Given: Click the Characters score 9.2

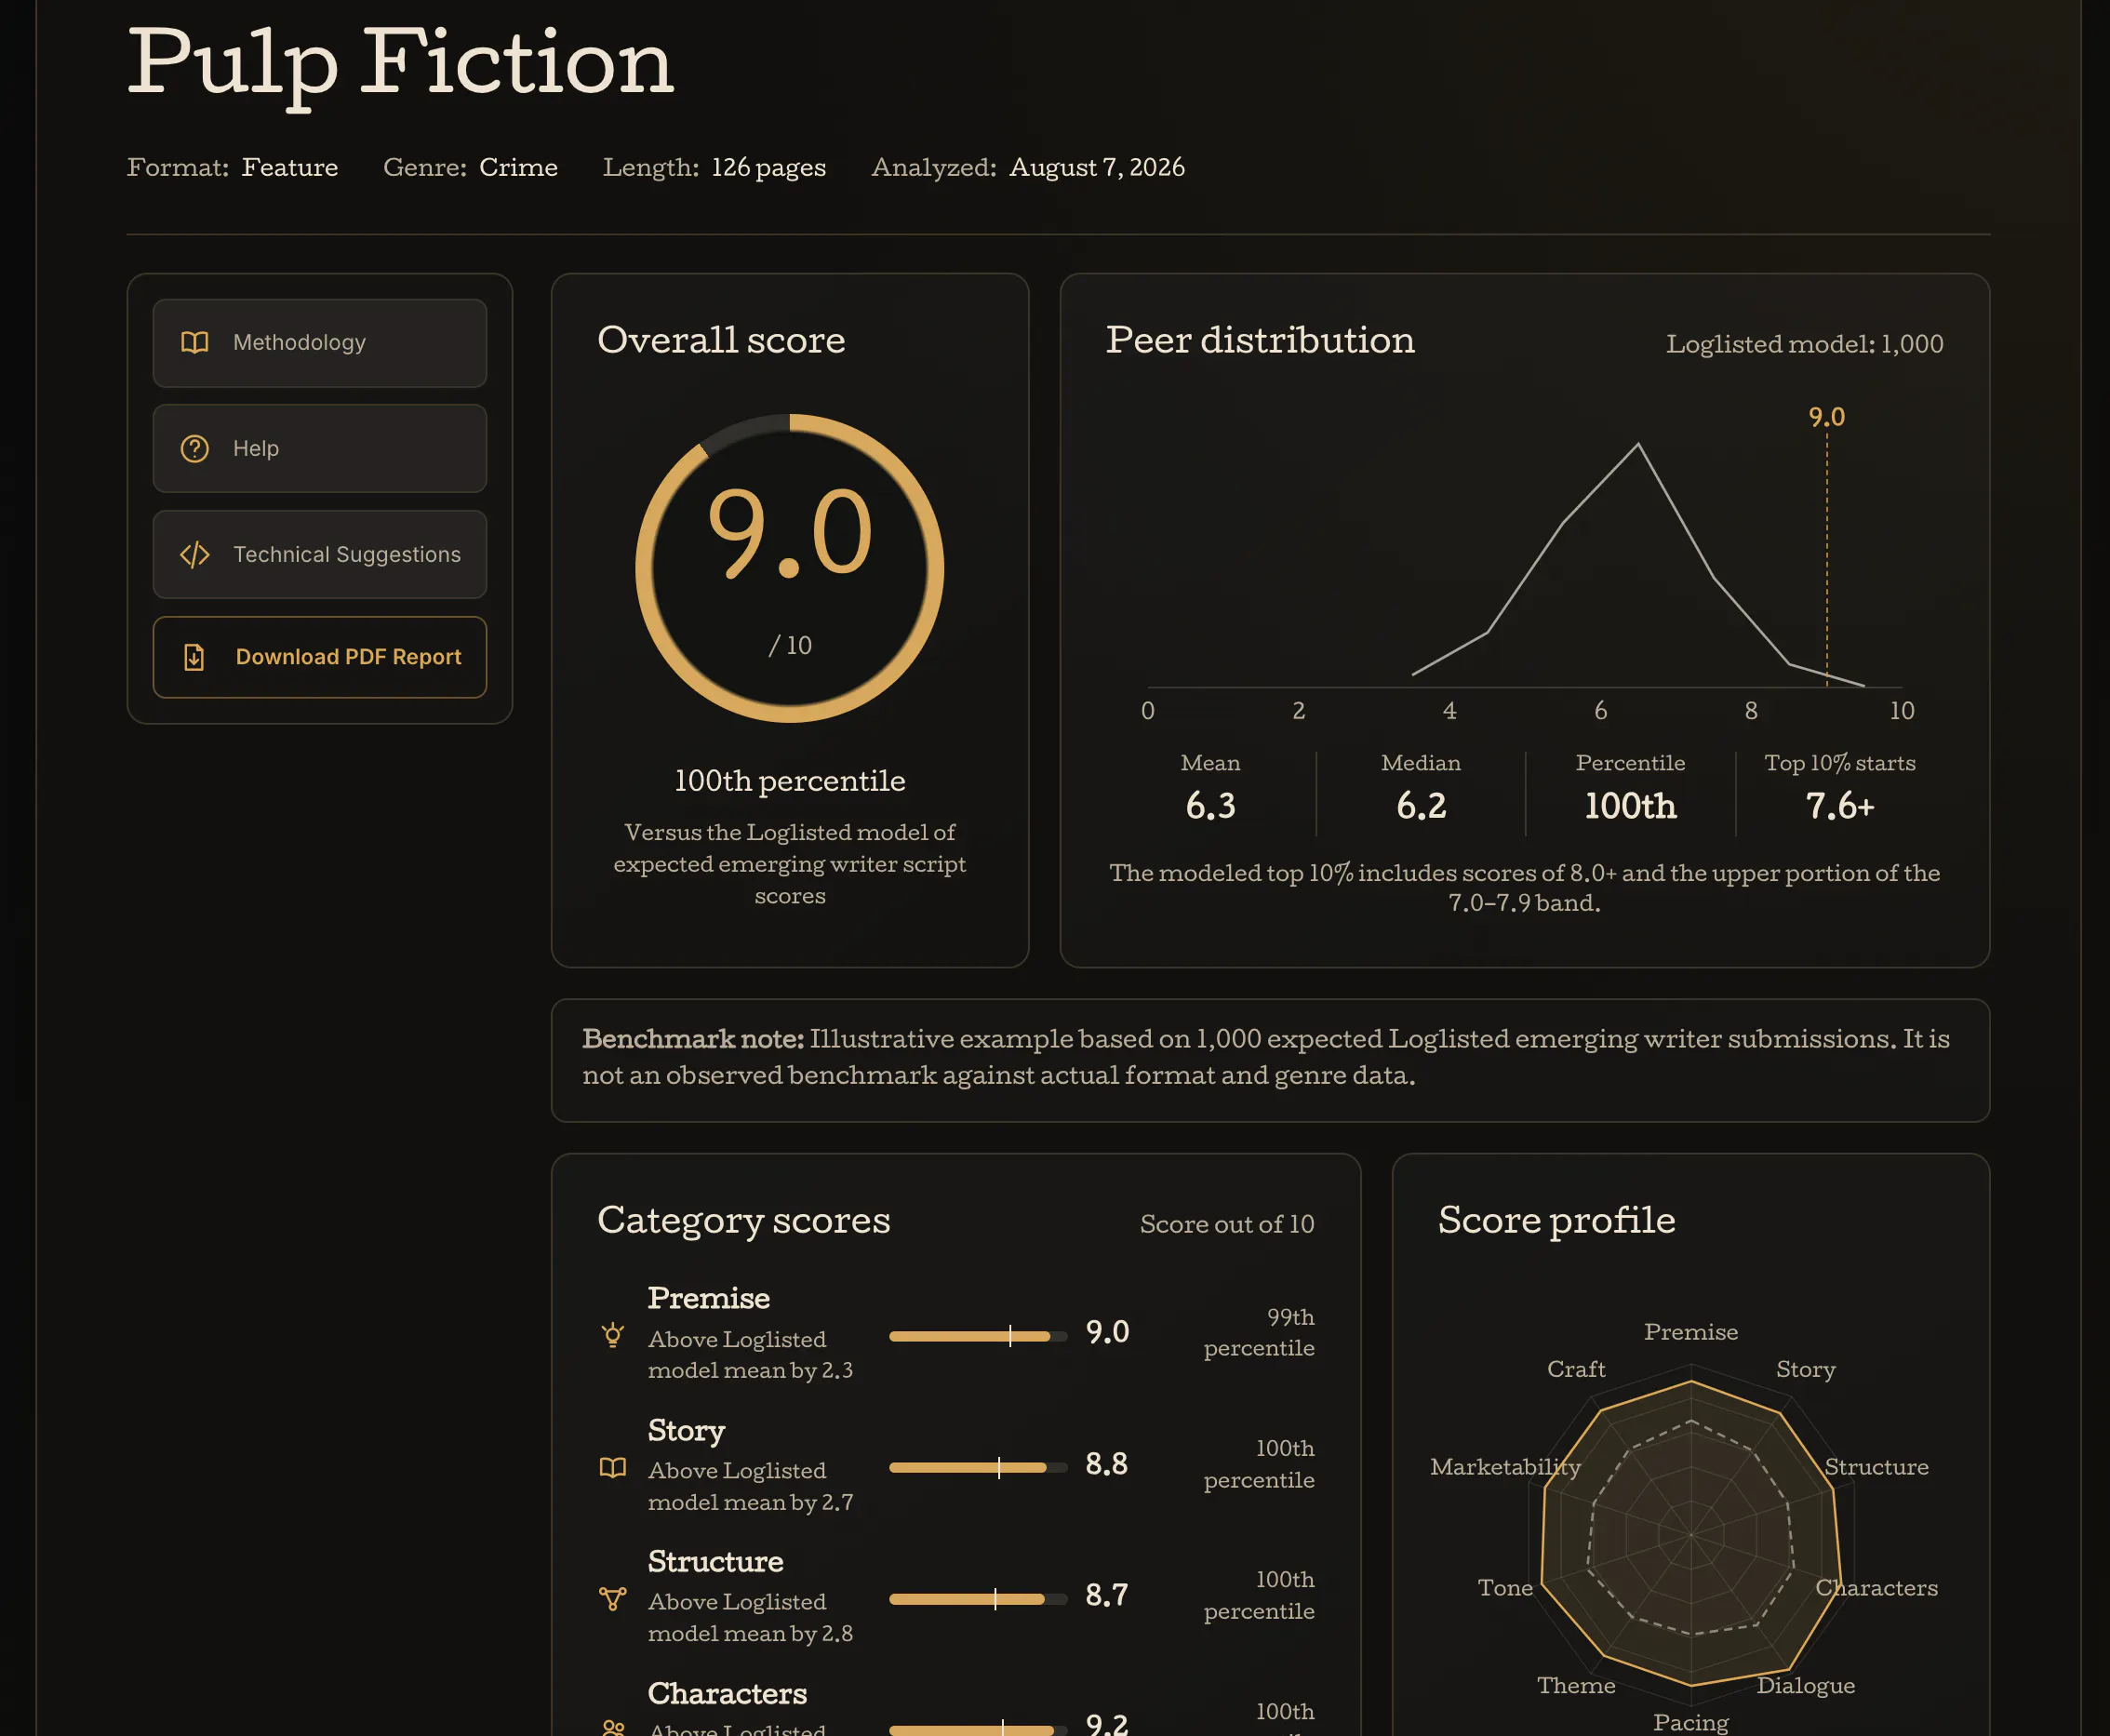Looking at the screenshot, I should tap(1107, 1725).
